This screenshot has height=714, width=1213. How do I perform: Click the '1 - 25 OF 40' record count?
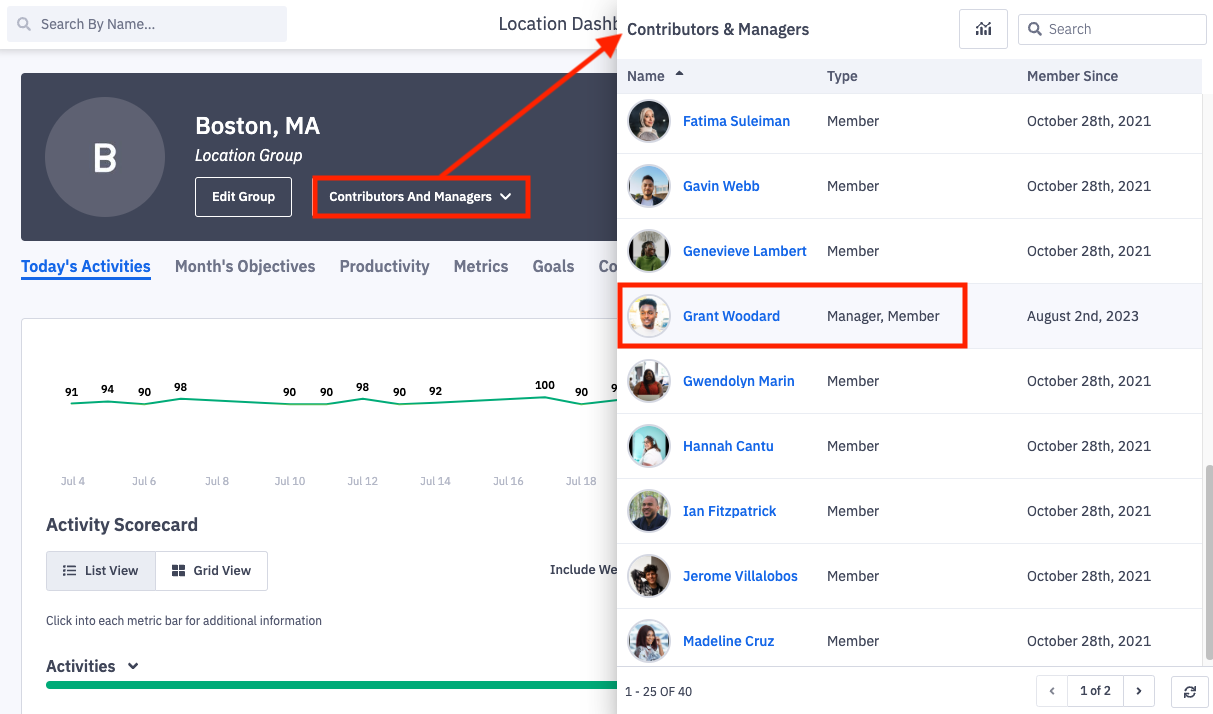658,691
